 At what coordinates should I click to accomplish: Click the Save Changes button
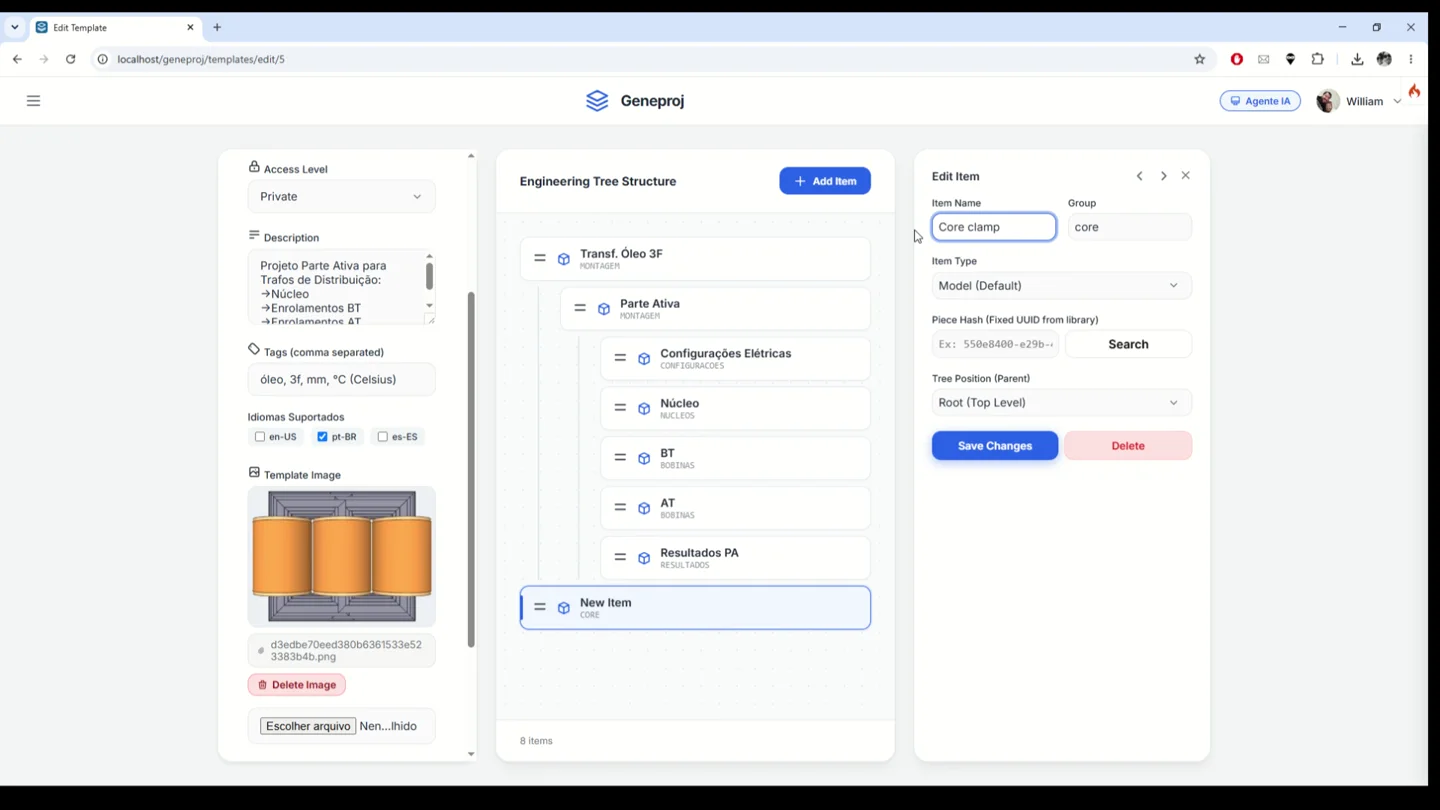995,446
